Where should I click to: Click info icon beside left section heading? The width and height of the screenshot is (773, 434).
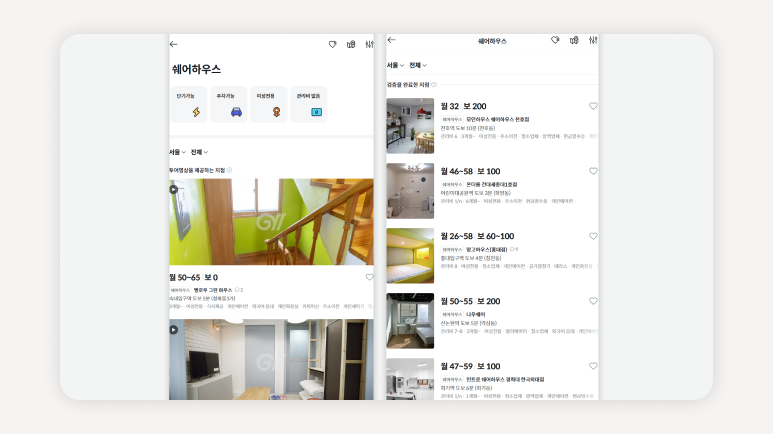(229, 170)
